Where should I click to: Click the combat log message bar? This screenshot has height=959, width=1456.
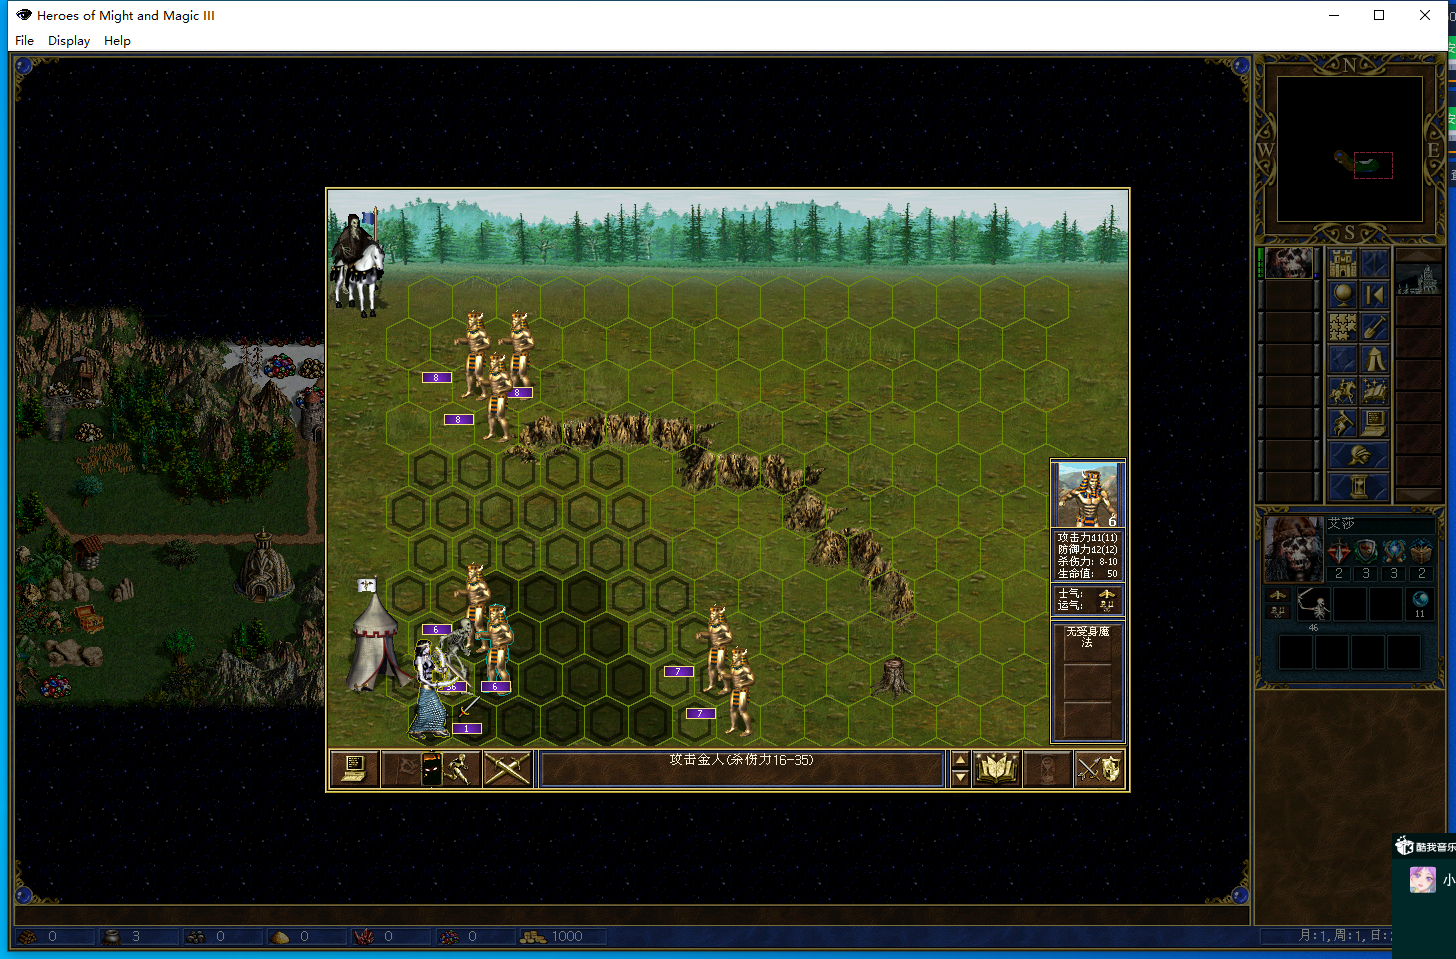coord(742,769)
